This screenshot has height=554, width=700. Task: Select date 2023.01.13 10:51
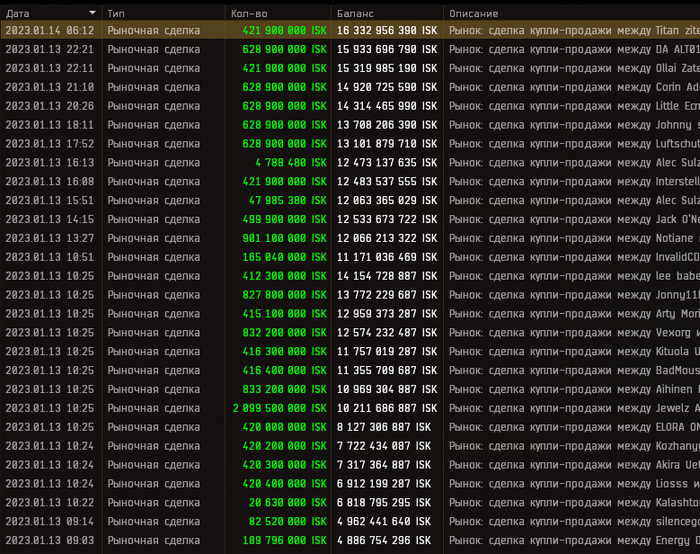pyautogui.click(x=50, y=257)
